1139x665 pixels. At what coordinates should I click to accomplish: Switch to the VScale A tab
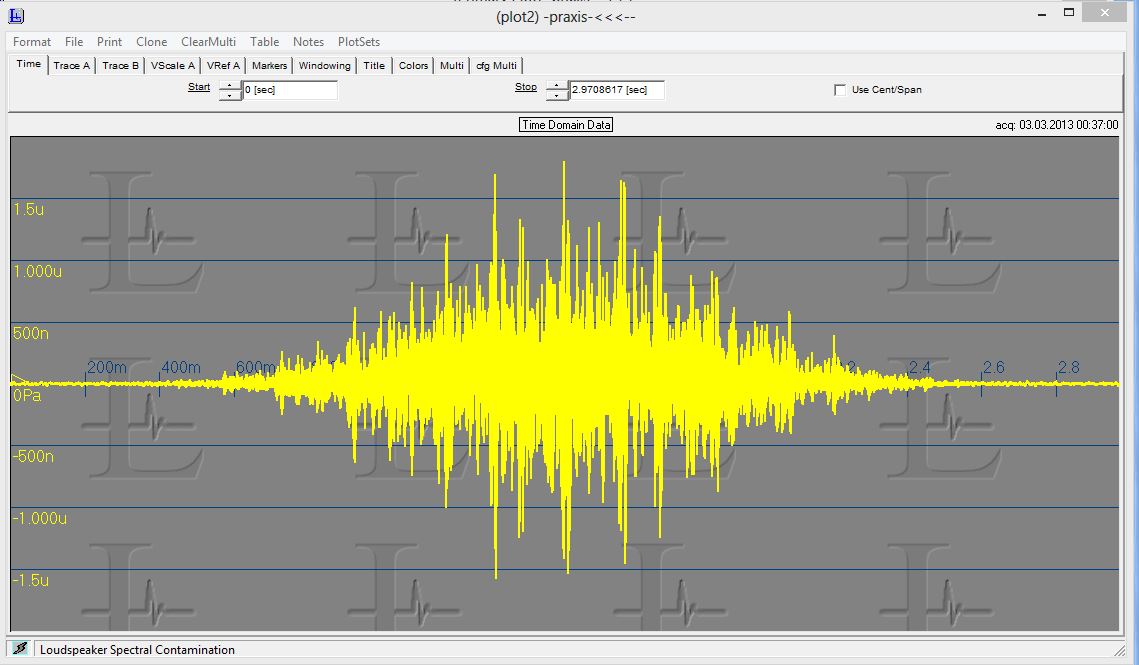173,65
